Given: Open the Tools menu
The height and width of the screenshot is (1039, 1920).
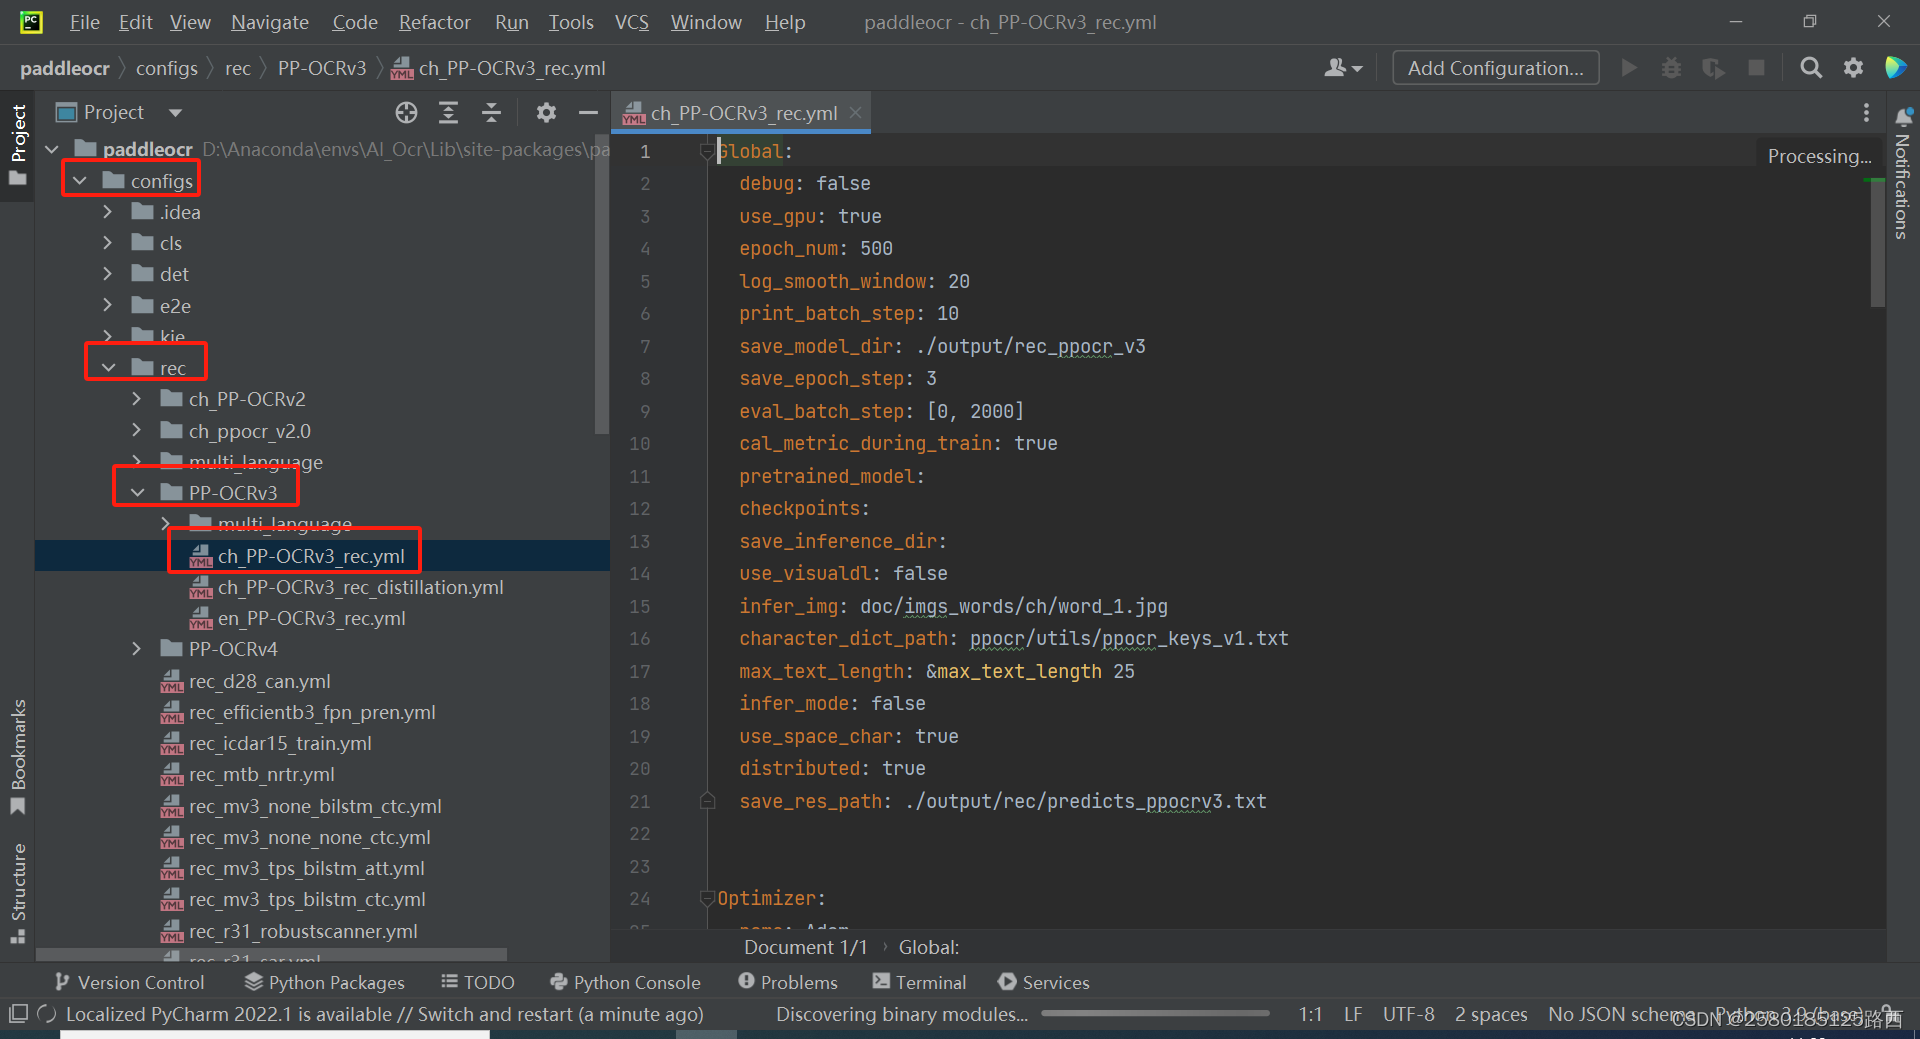Looking at the screenshot, I should point(571,22).
